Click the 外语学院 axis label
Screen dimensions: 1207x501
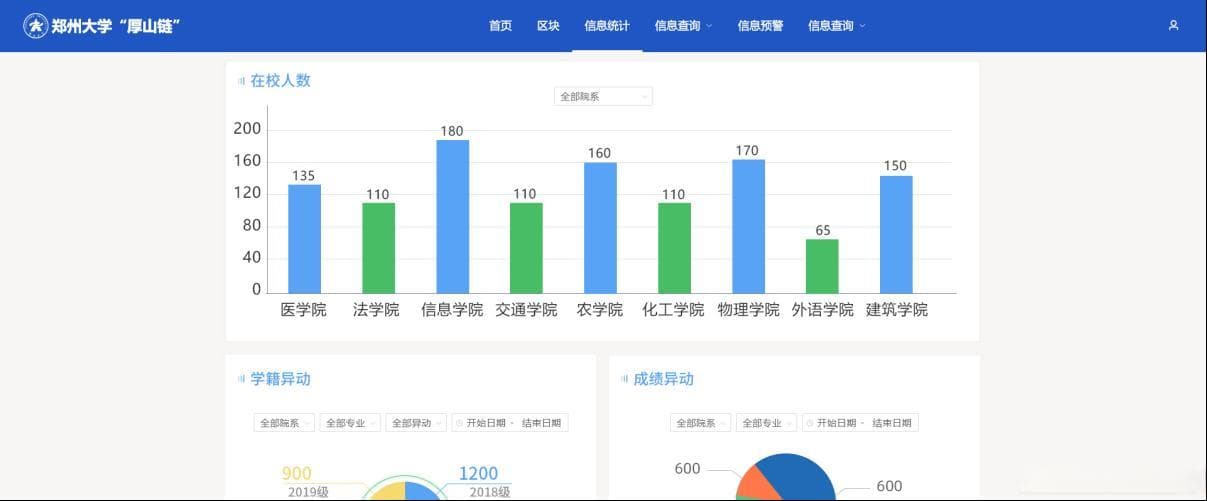pyautogui.click(x=823, y=310)
